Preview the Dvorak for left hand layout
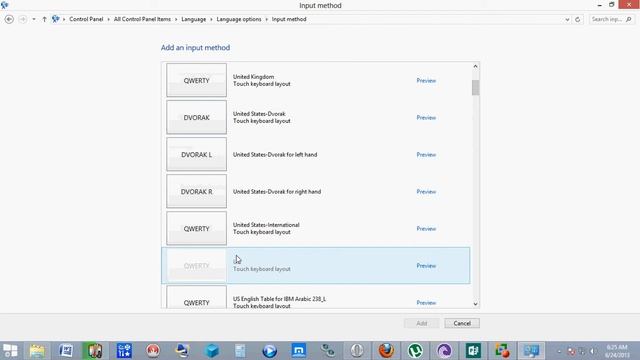 426,155
